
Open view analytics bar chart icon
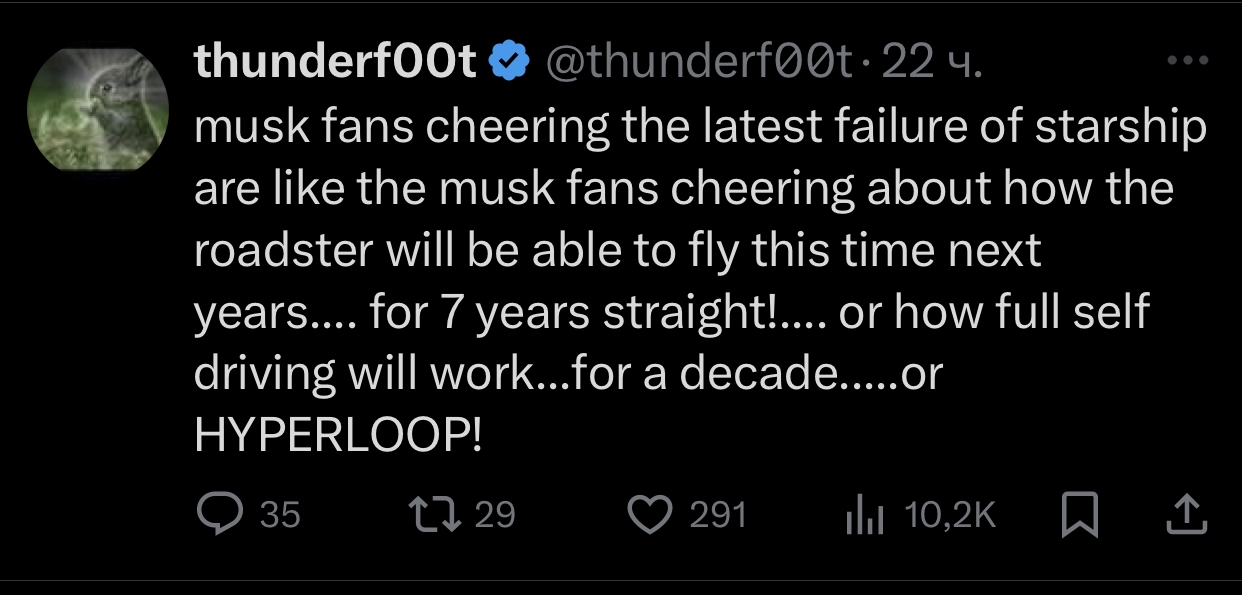click(x=863, y=516)
